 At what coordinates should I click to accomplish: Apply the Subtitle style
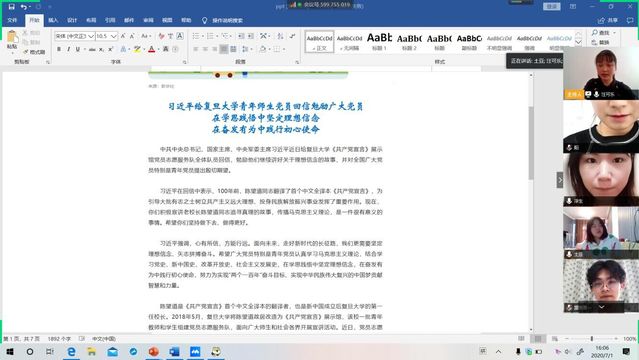click(x=469, y=42)
